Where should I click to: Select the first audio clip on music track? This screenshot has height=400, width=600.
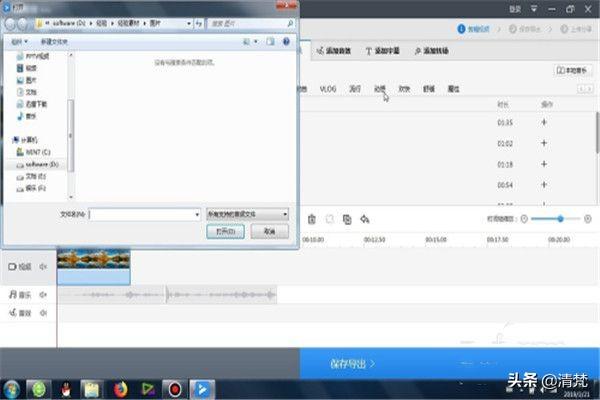112,294
